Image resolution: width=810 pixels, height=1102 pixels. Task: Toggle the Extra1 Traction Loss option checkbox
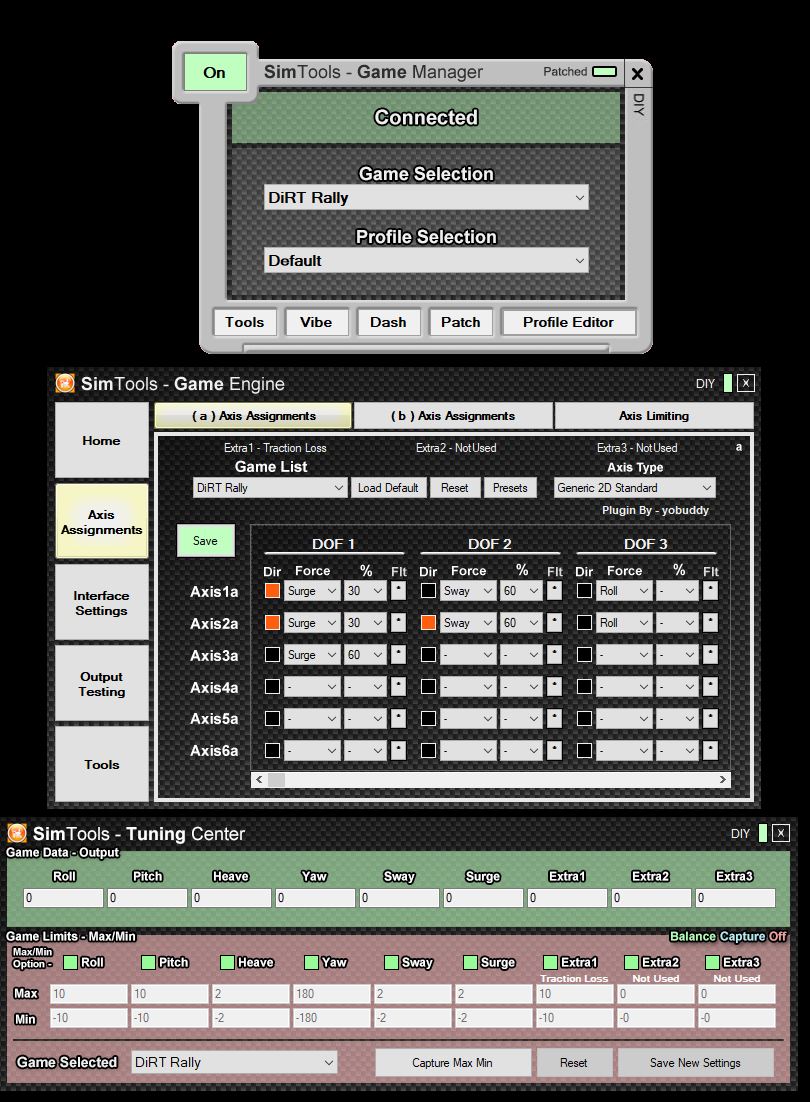point(550,962)
